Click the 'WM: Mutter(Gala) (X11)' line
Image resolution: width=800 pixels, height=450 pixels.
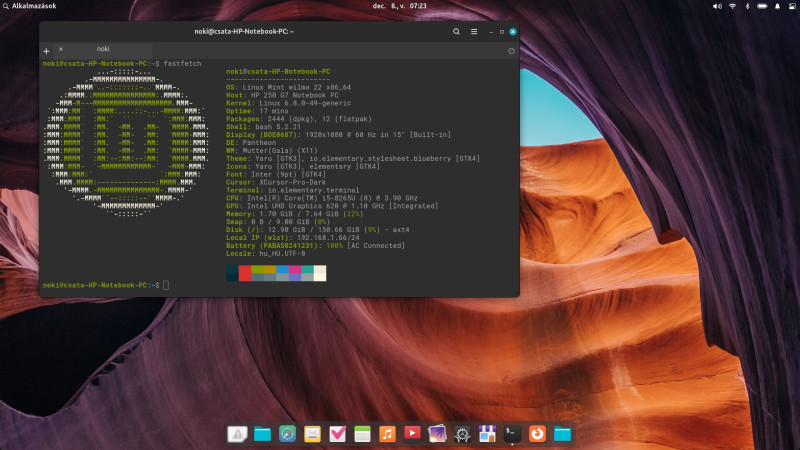[x=272, y=151]
